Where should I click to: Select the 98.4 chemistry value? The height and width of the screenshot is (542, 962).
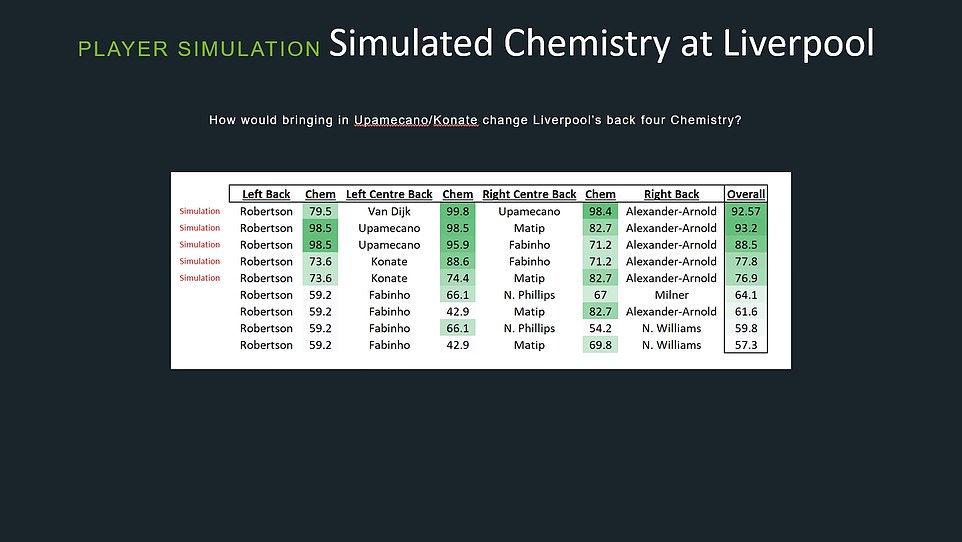click(x=600, y=211)
